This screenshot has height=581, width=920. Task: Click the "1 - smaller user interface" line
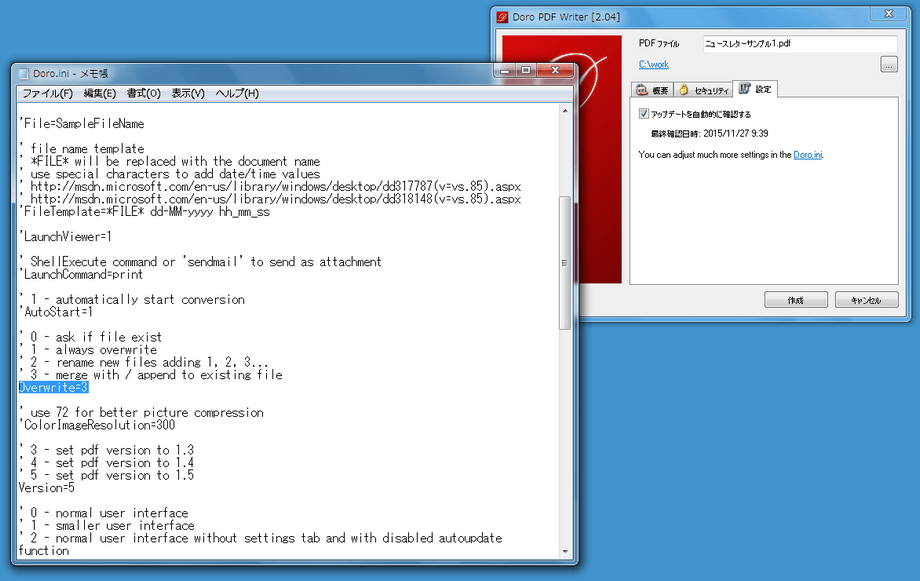click(x=107, y=525)
